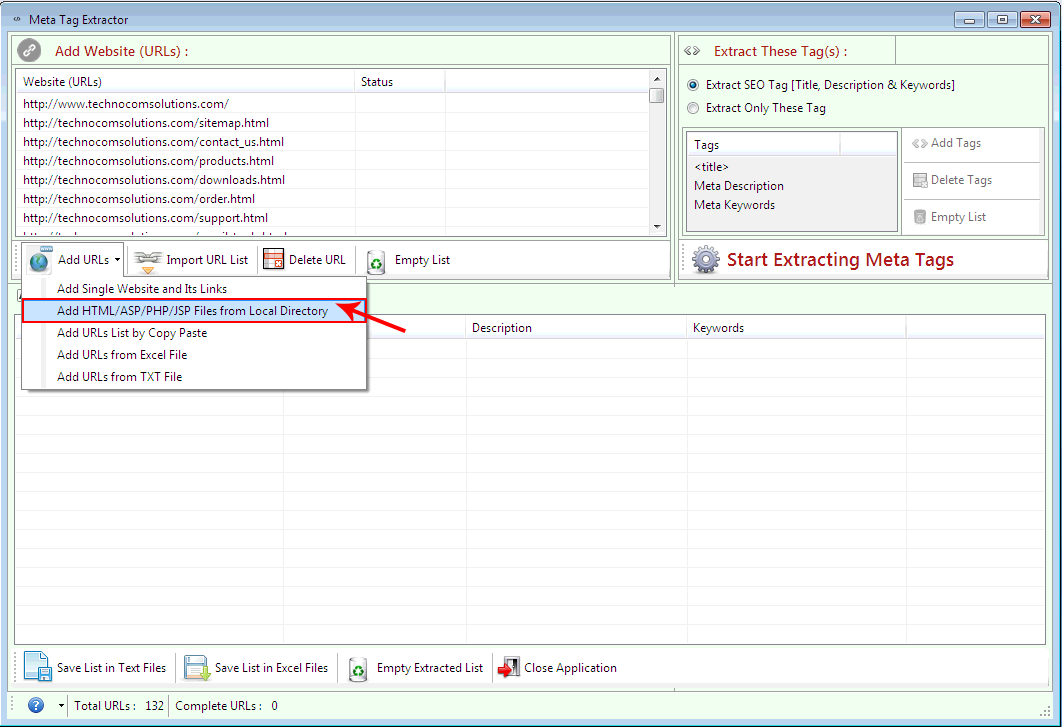Image resolution: width=1062 pixels, height=727 pixels.
Task: Choose Add URLs from TXT File
Action: [194, 377]
